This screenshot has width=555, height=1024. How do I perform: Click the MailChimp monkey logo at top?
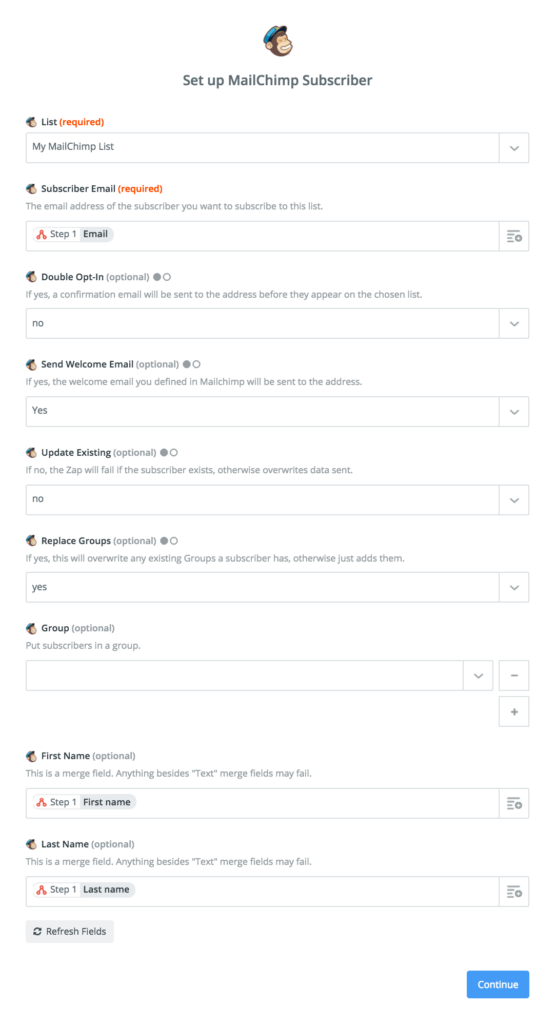278,41
